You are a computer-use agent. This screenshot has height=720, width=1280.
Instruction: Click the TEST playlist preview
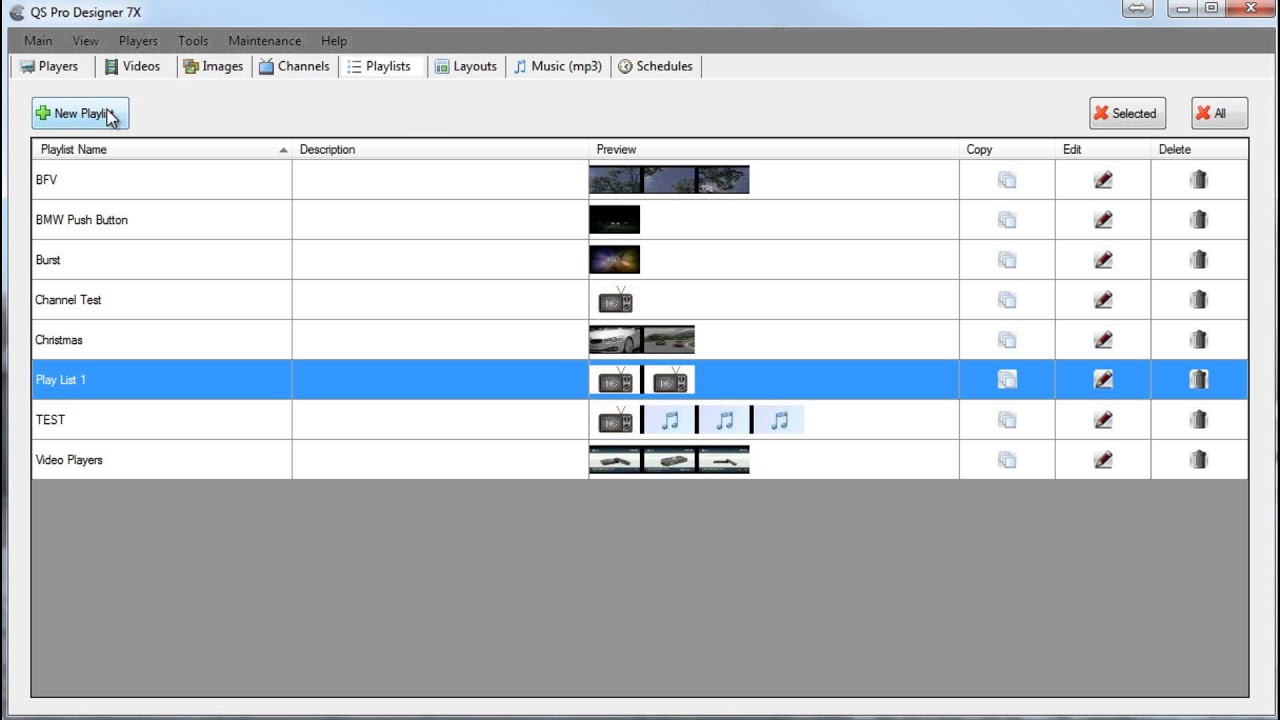coord(697,420)
